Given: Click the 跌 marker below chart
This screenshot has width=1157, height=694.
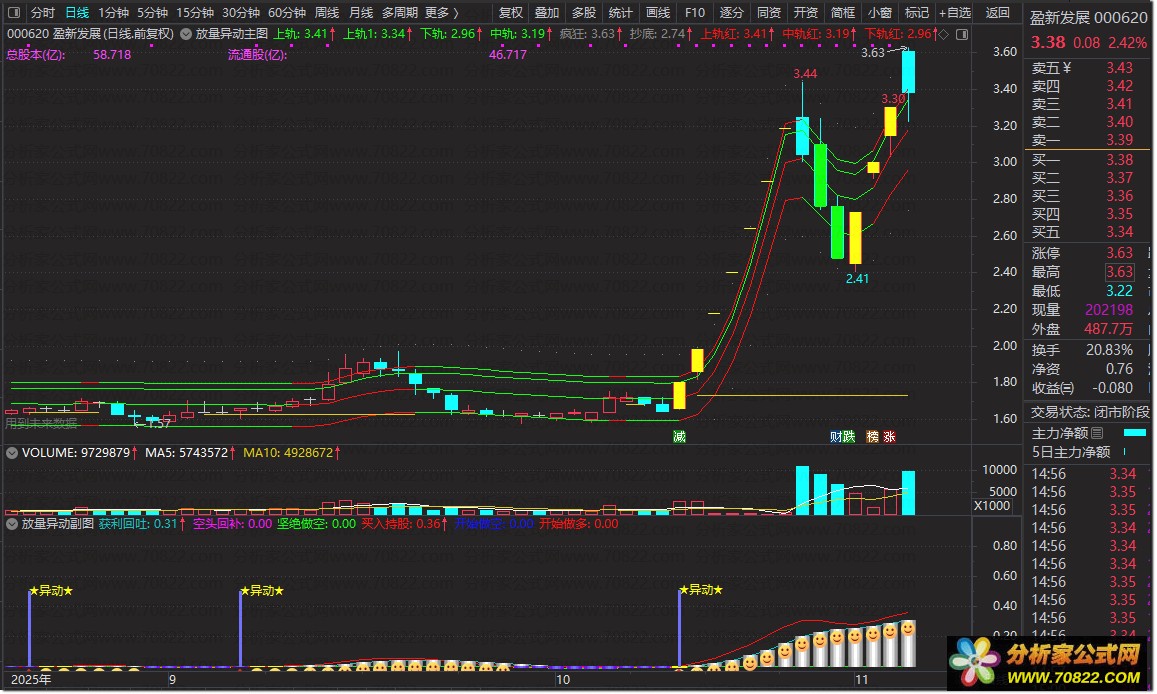Looking at the screenshot, I should 849,437.
